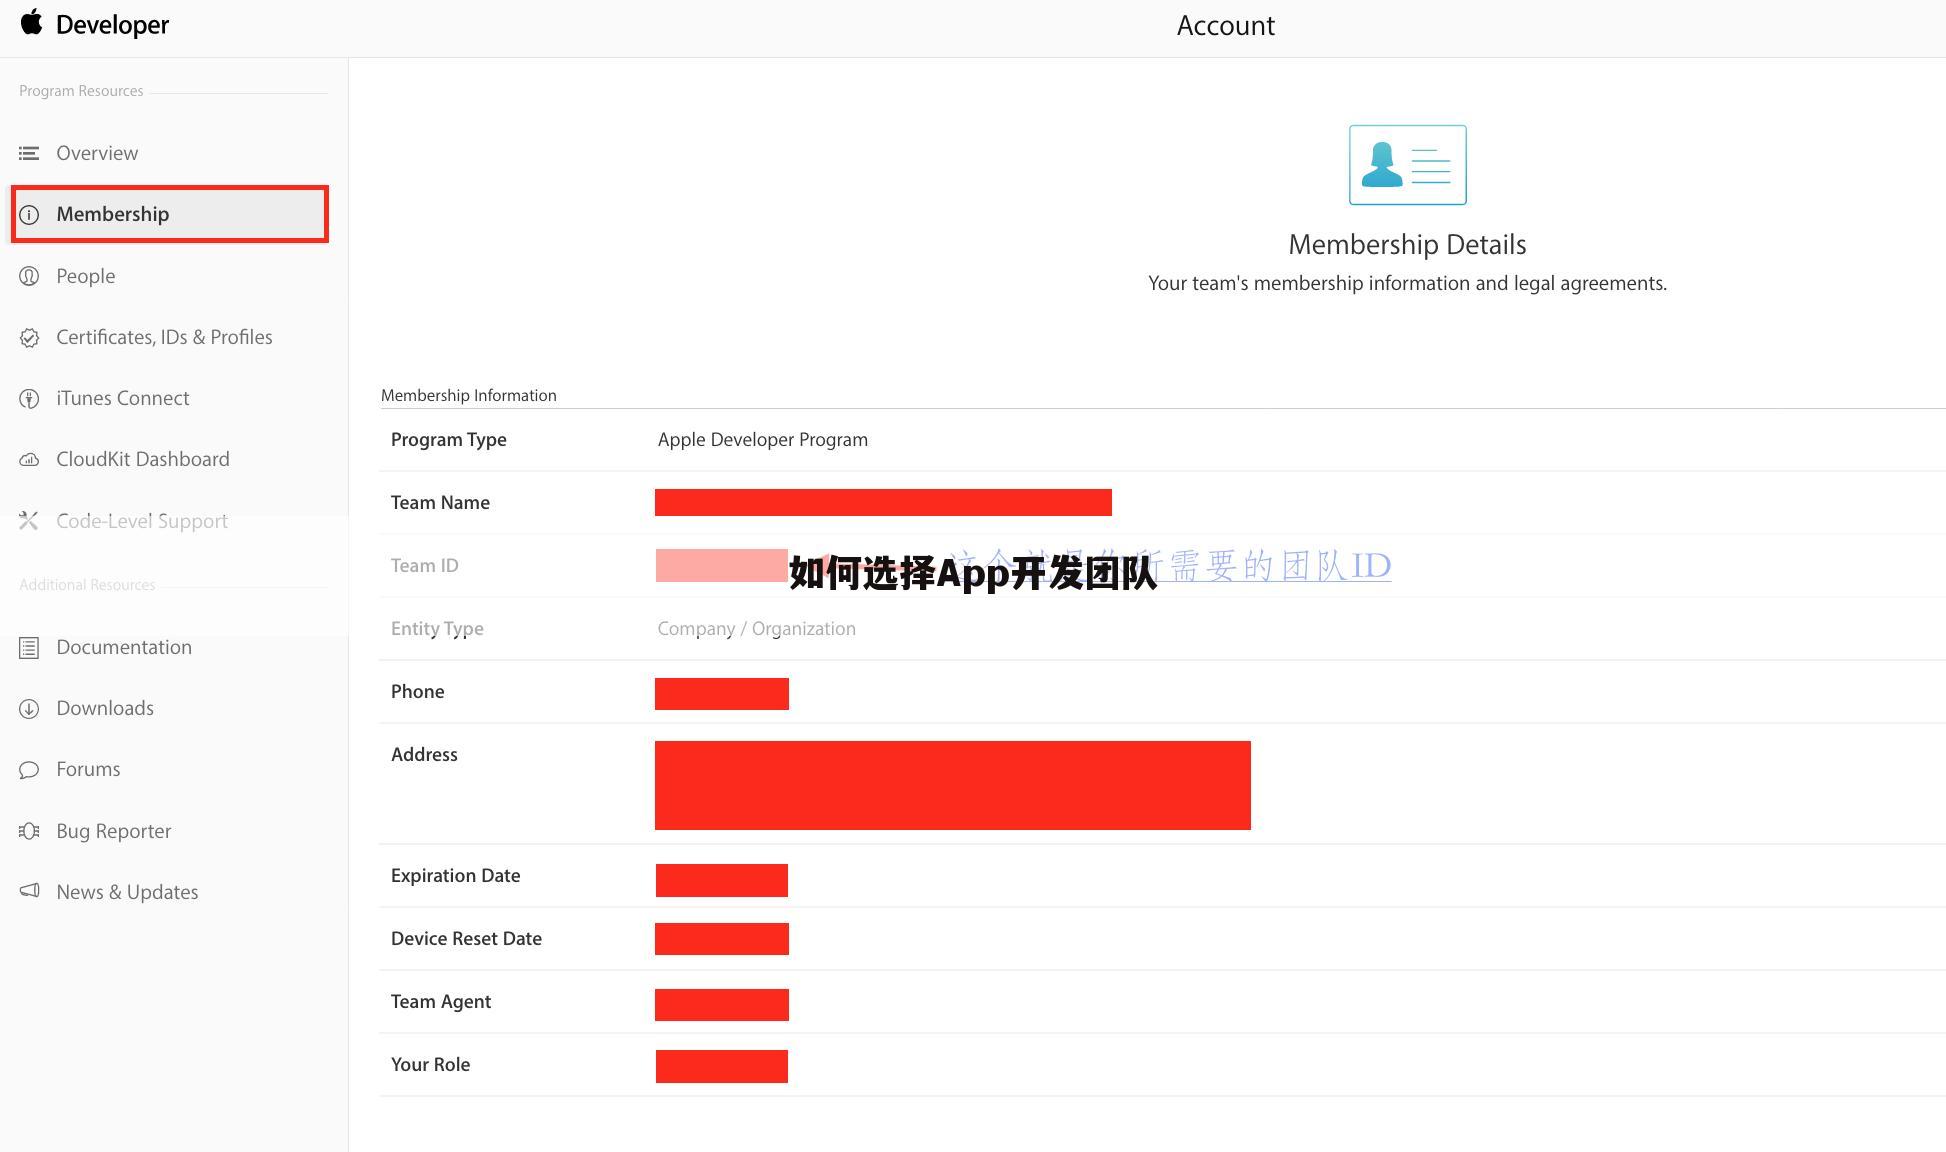Click the Additional Resources heading
1946x1152 pixels.
click(x=87, y=585)
